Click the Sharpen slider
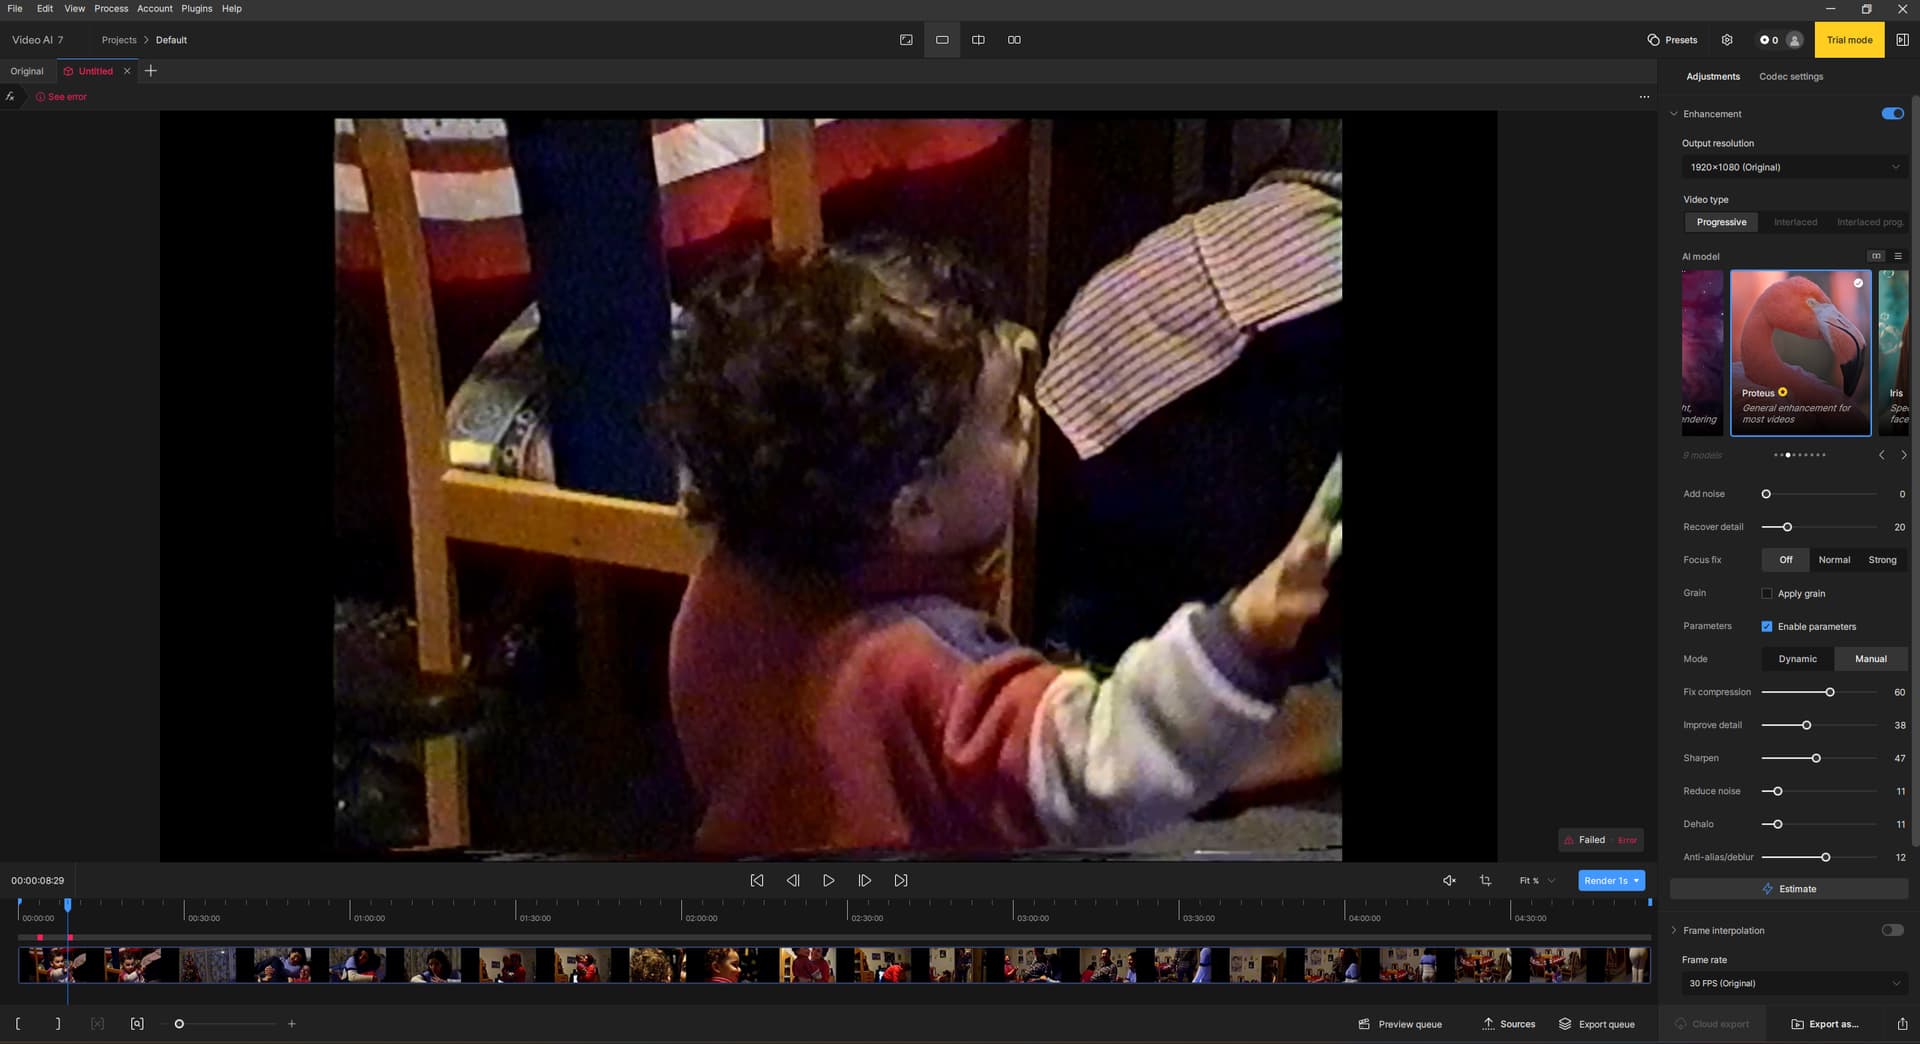The image size is (1920, 1044). click(1818, 758)
